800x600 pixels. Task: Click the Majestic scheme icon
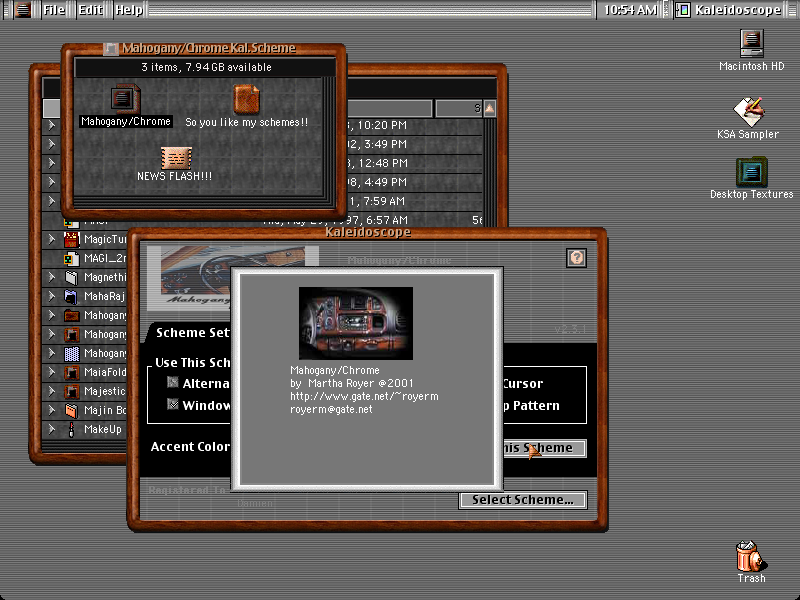(71, 391)
